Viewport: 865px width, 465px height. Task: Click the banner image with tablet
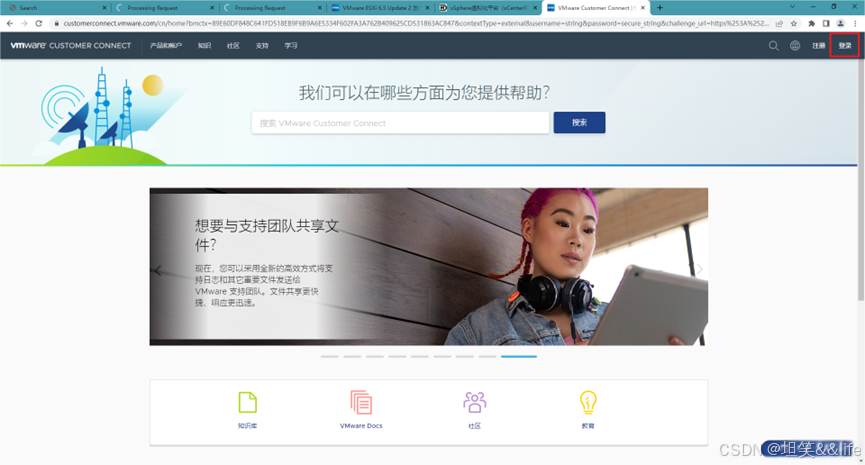[x=429, y=267]
